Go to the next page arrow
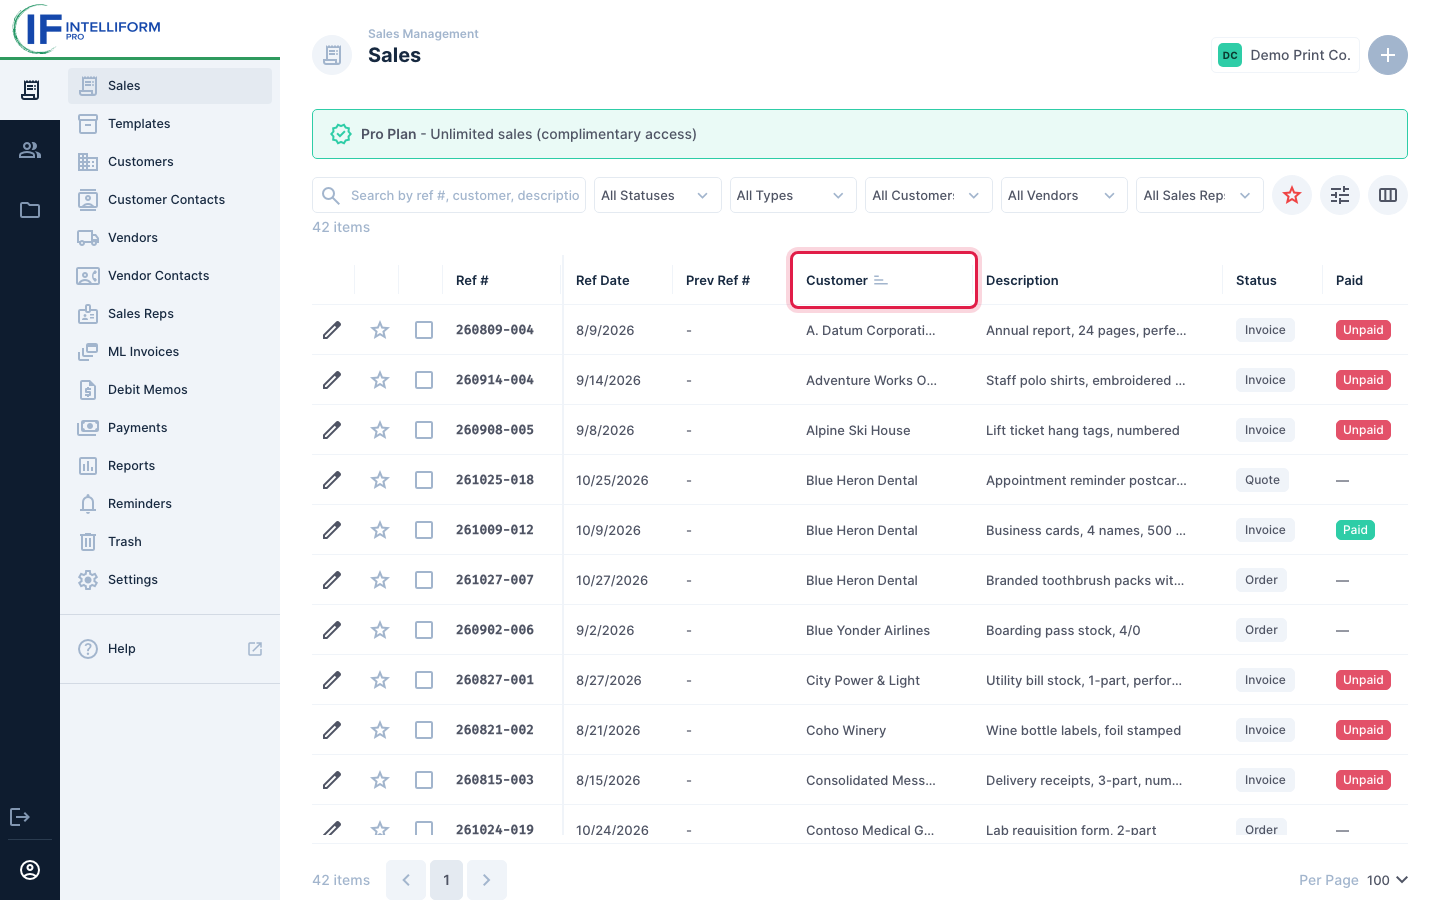The height and width of the screenshot is (900, 1440). (x=487, y=880)
